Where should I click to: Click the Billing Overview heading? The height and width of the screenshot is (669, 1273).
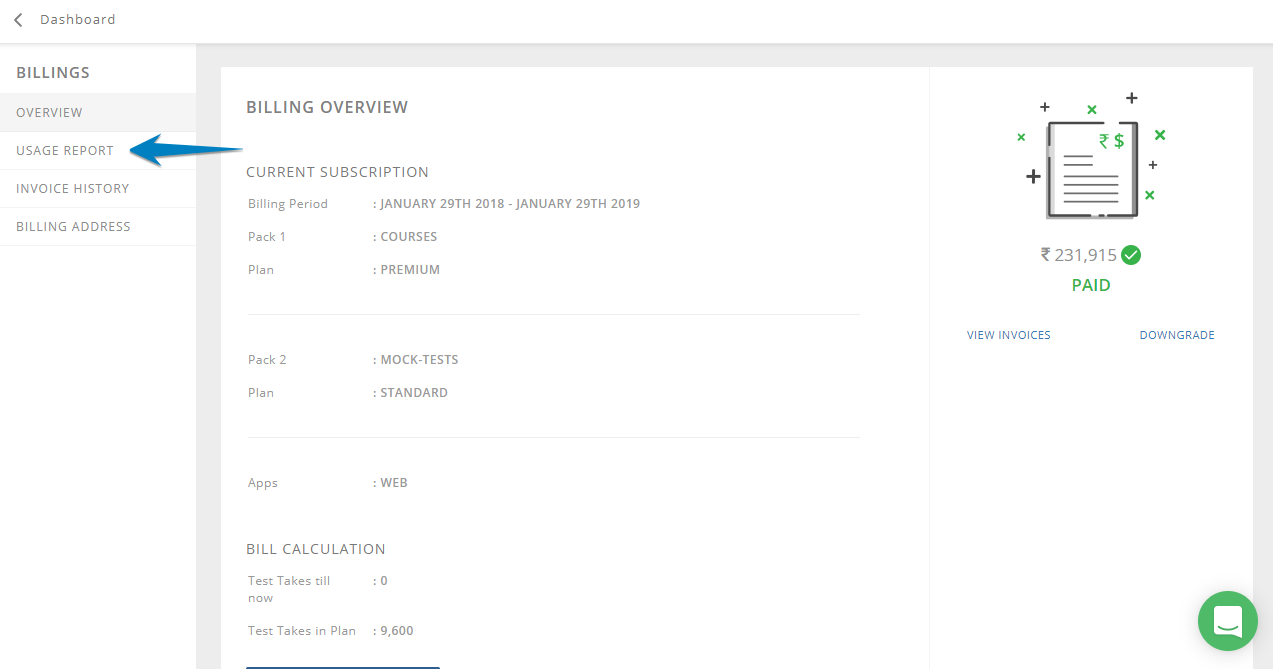(327, 107)
